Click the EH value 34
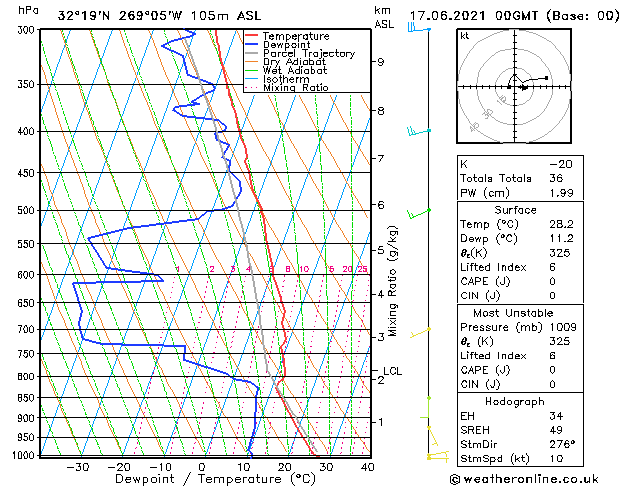This screenshot has width=629, height=486. click(556, 416)
